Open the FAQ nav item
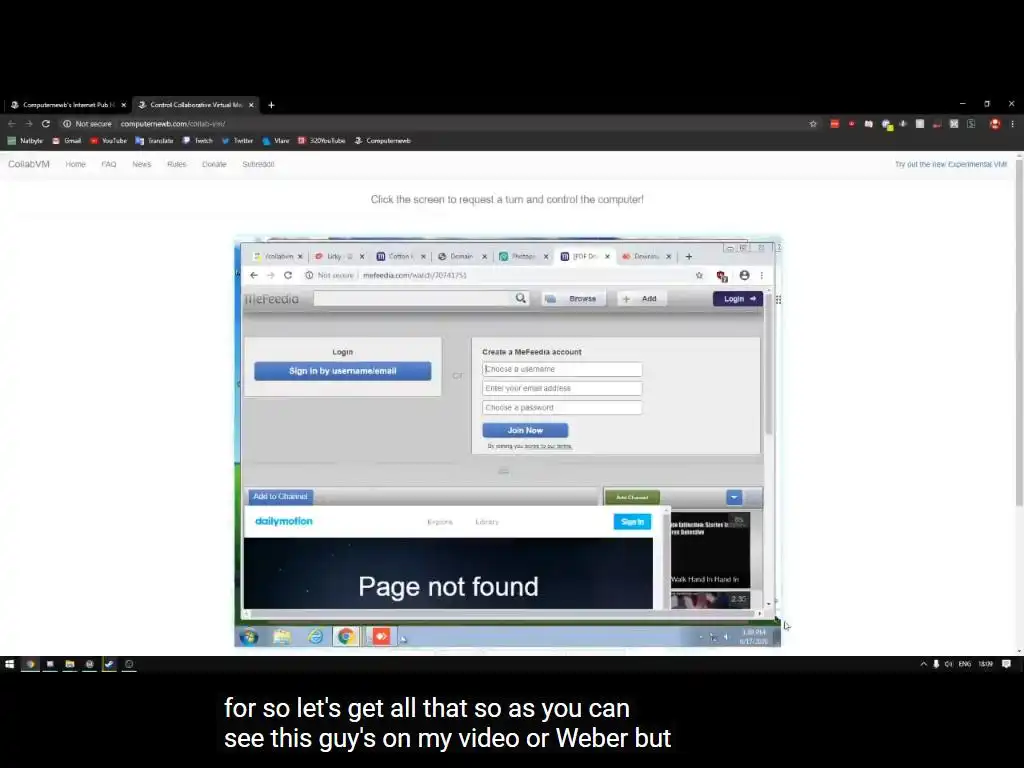This screenshot has width=1024, height=768. (109, 164)
